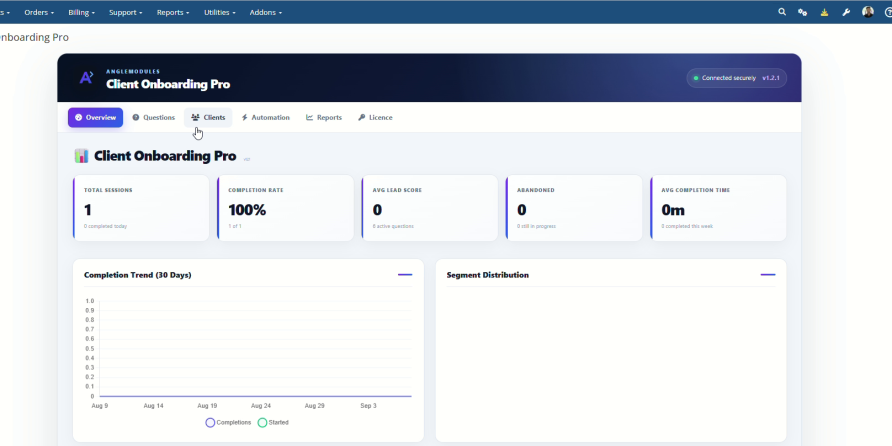Go to the Licence tab
Screen dimensions: 892x446
(x=375, y=117)
